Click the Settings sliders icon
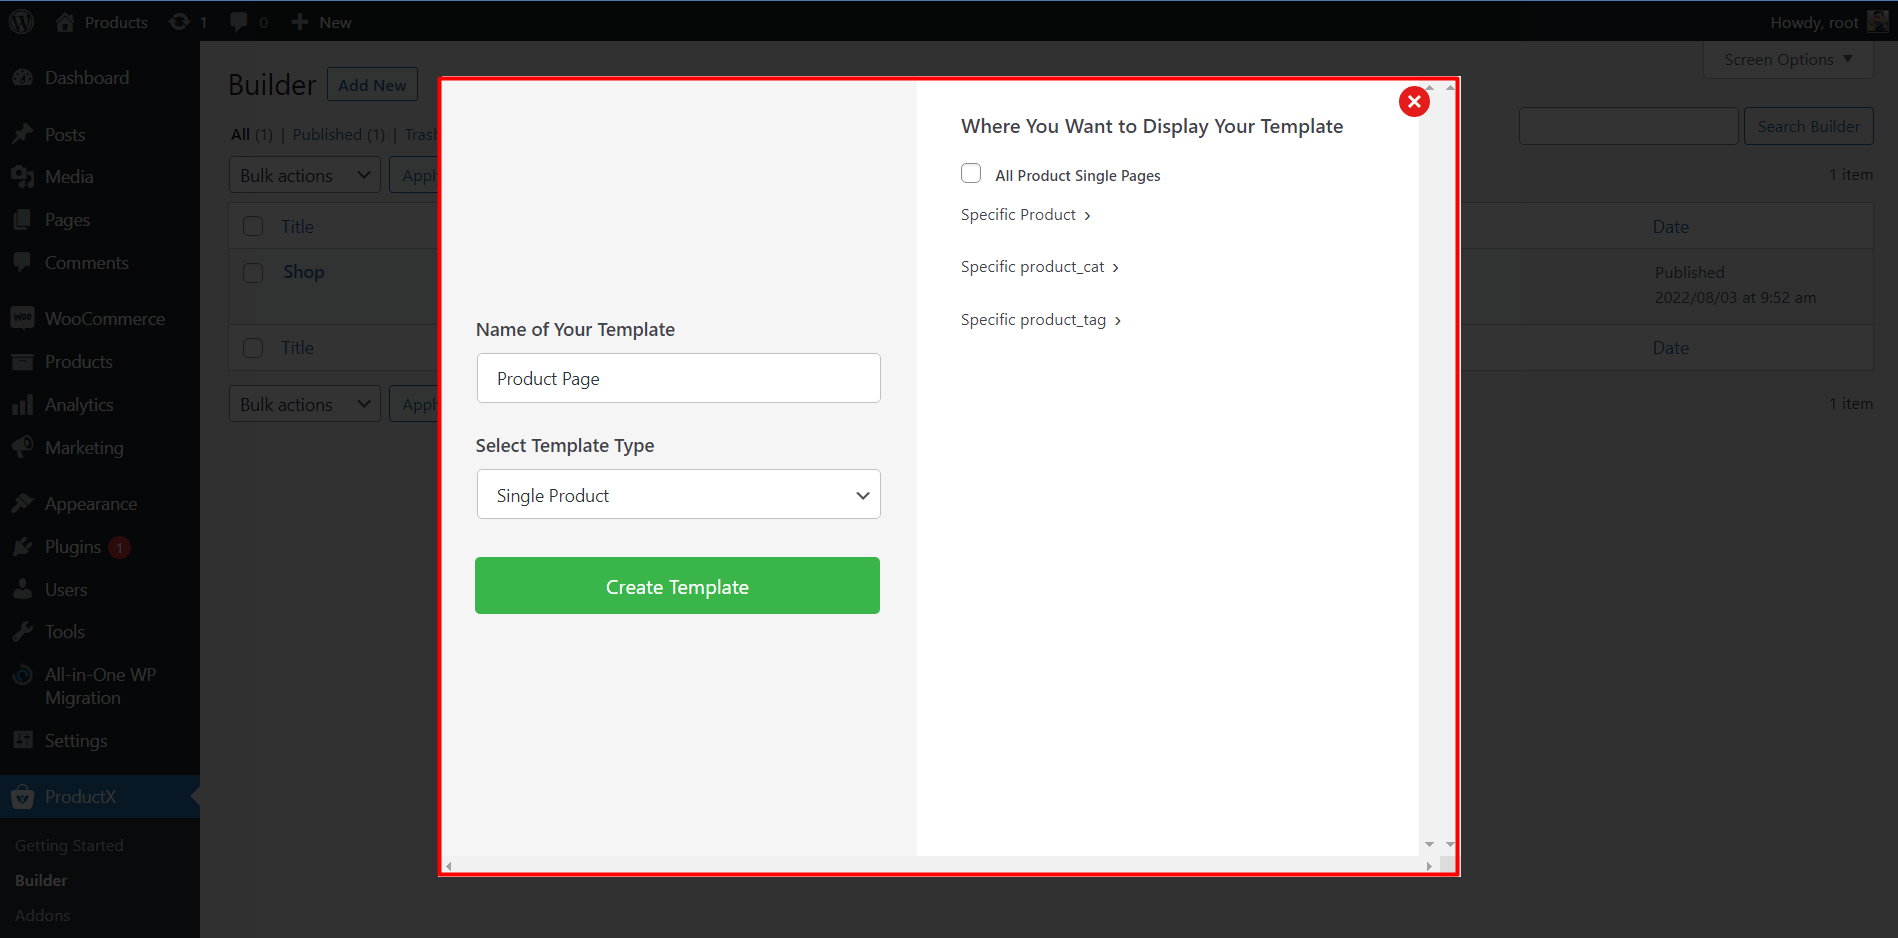This screenshot has width=1898, height=938. coord(23,741)
